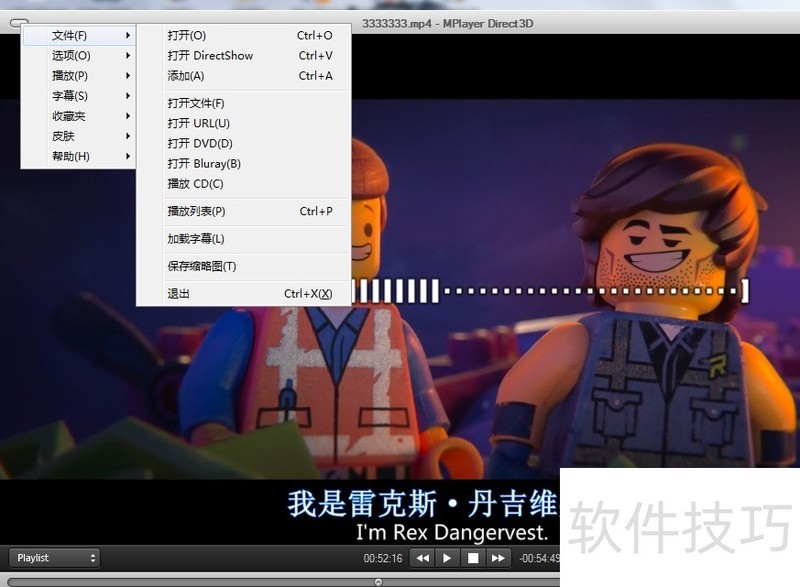The height and width of the screenshot is (587, 800).
Task: Click the title 3333333.mp4 - MPlayer Direct3D
Action: pyautogui.click(x=447, y=23)
